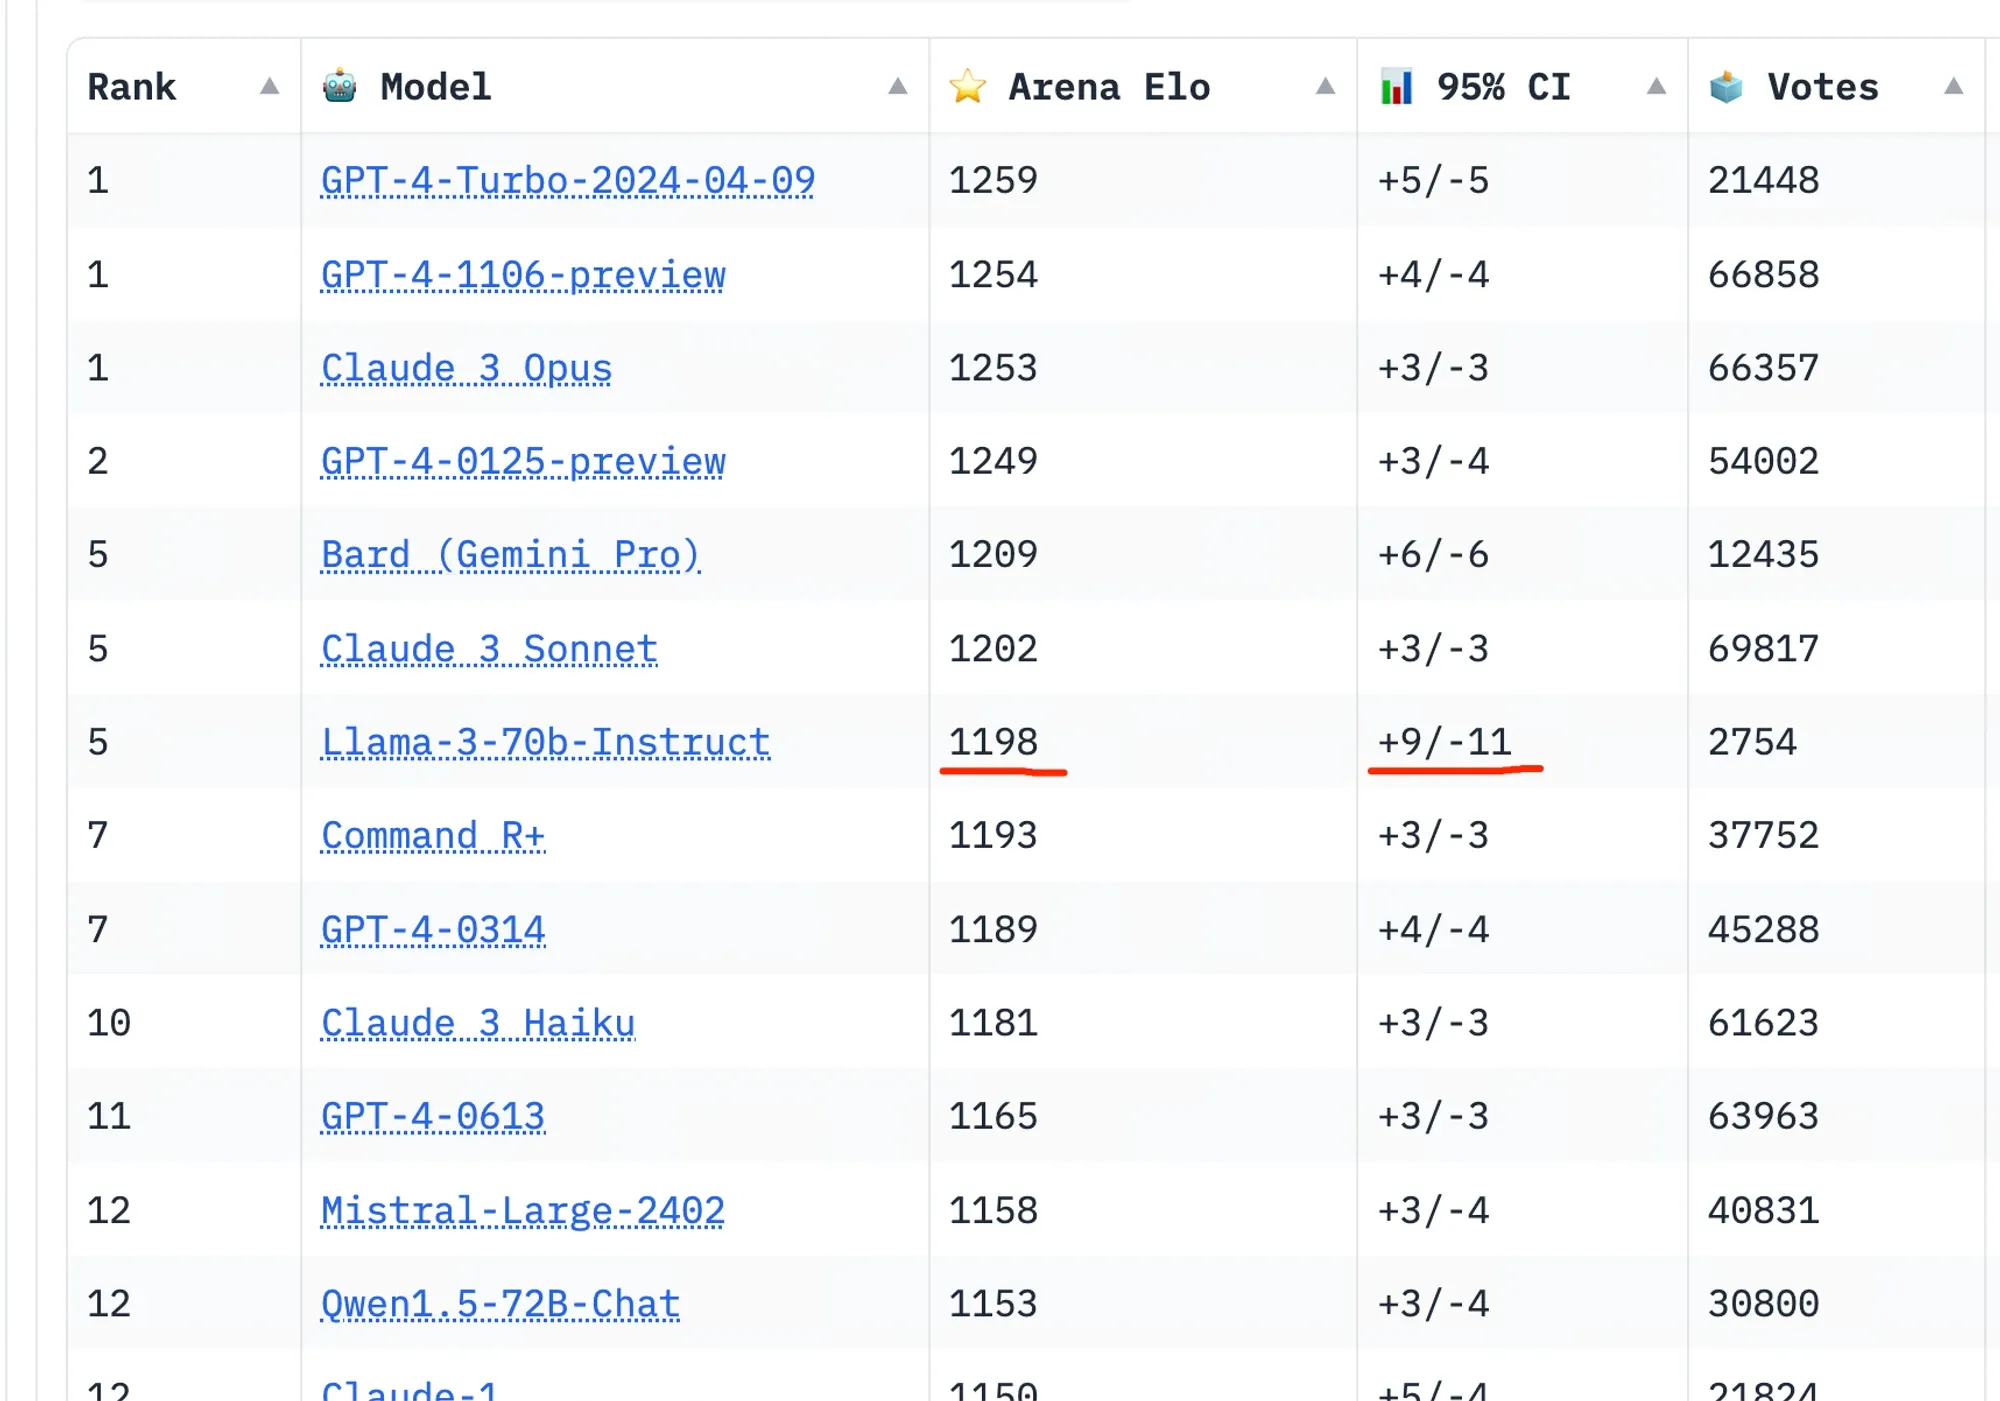Click the robot icon in Model header
Viewport: 2000px width, 1401px height.
pyautogui.click(x=340, y=87)
